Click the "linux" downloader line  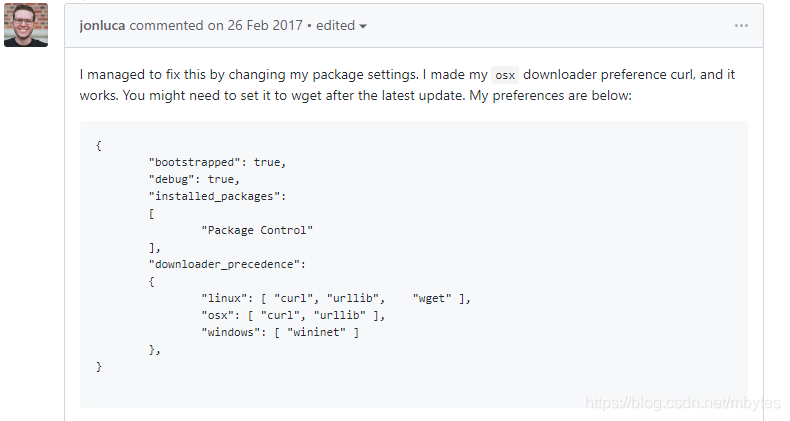tap(336, 298)
